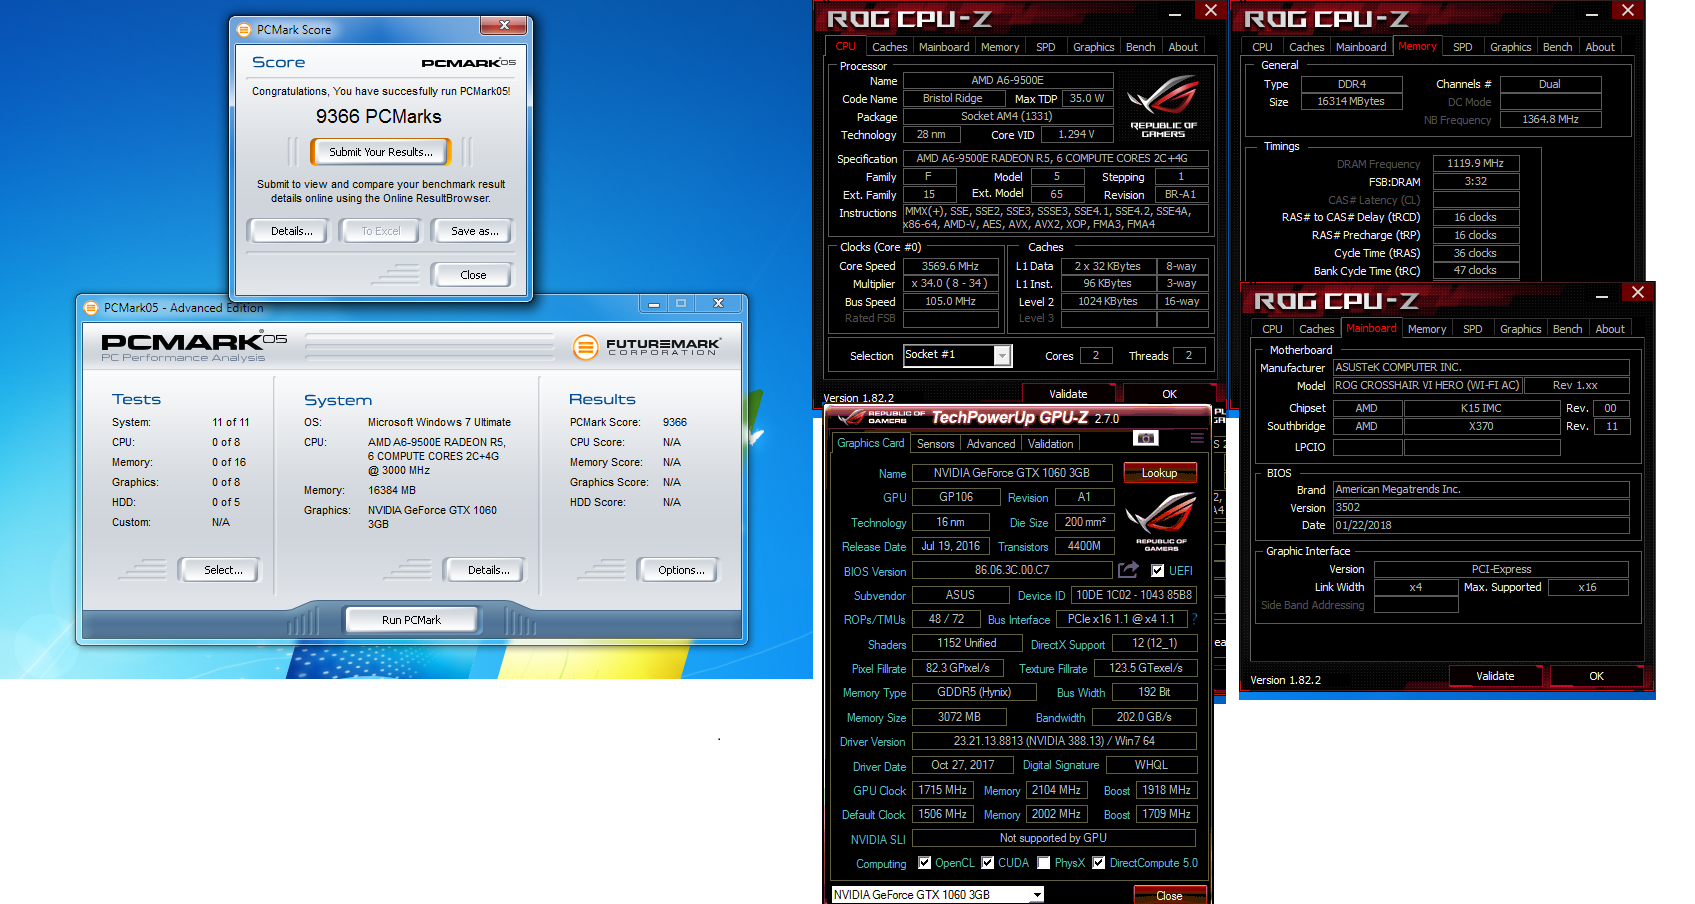Click Options under the Results section
The width and height of the screenshot is (1695, 904).
point(679,570)
